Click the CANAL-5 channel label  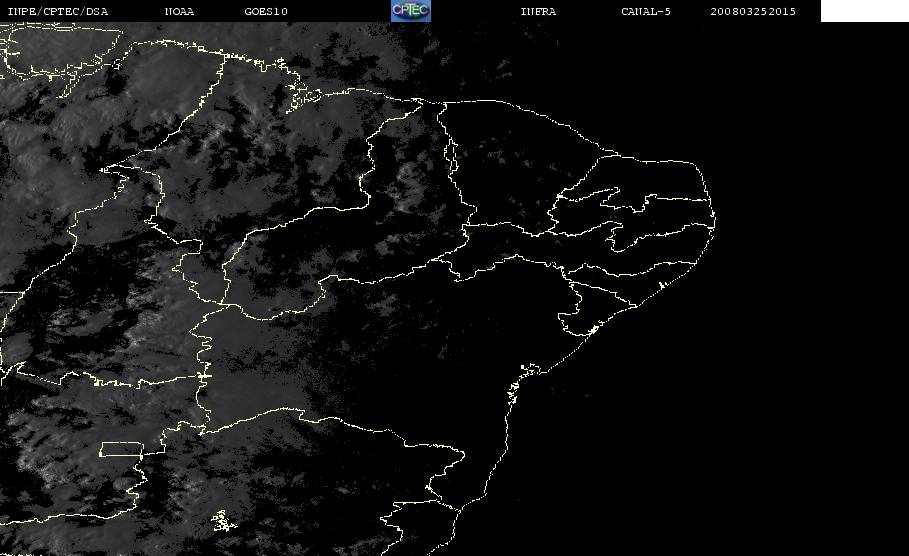(646, 12)
